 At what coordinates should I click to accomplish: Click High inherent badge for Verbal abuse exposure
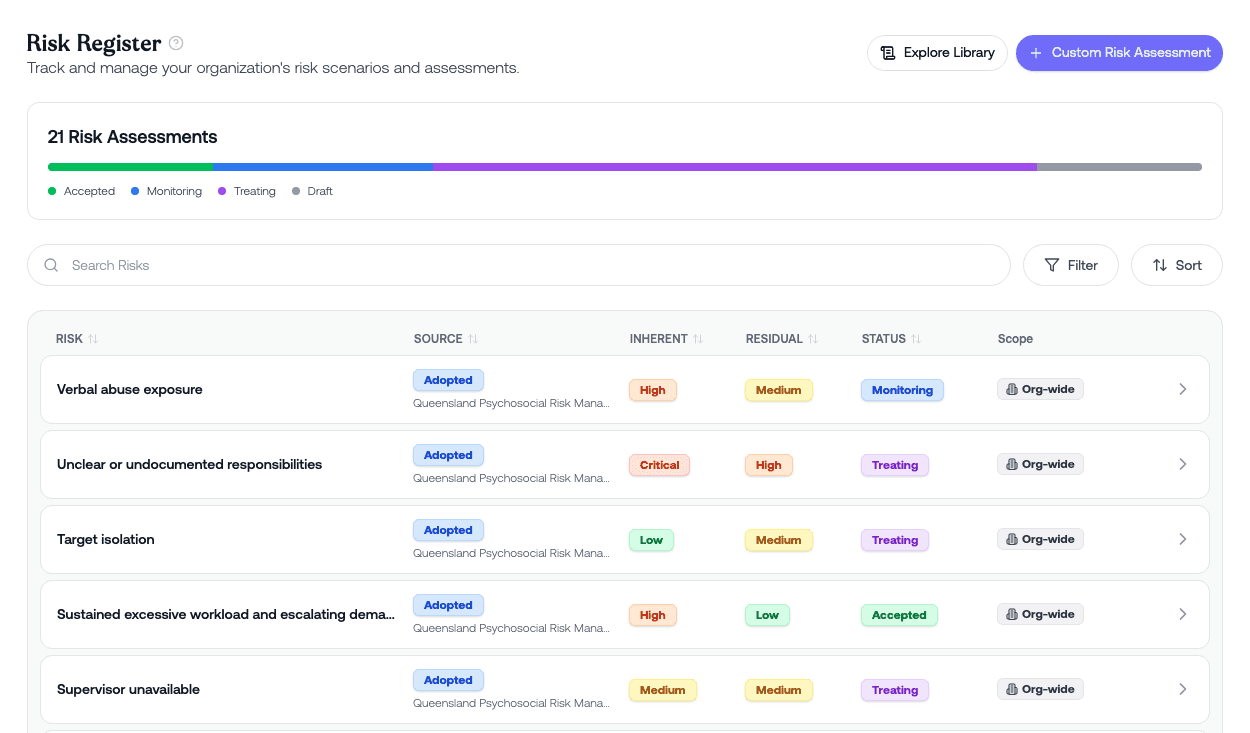[653, 390]
